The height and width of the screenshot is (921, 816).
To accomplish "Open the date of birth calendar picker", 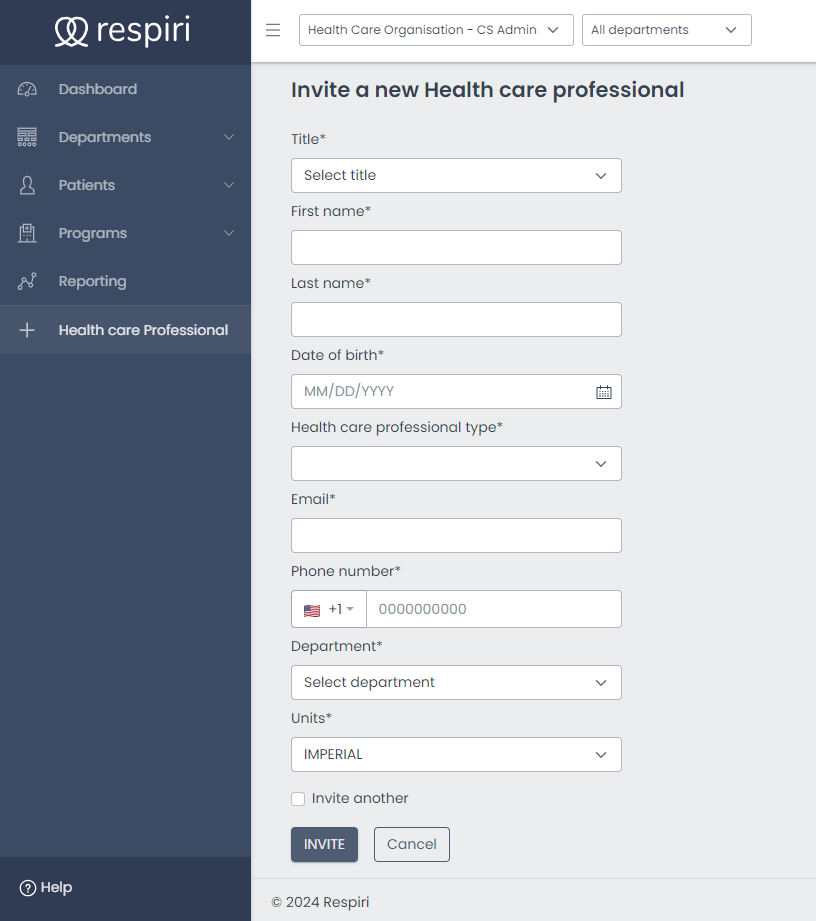I will click(603, 392).
